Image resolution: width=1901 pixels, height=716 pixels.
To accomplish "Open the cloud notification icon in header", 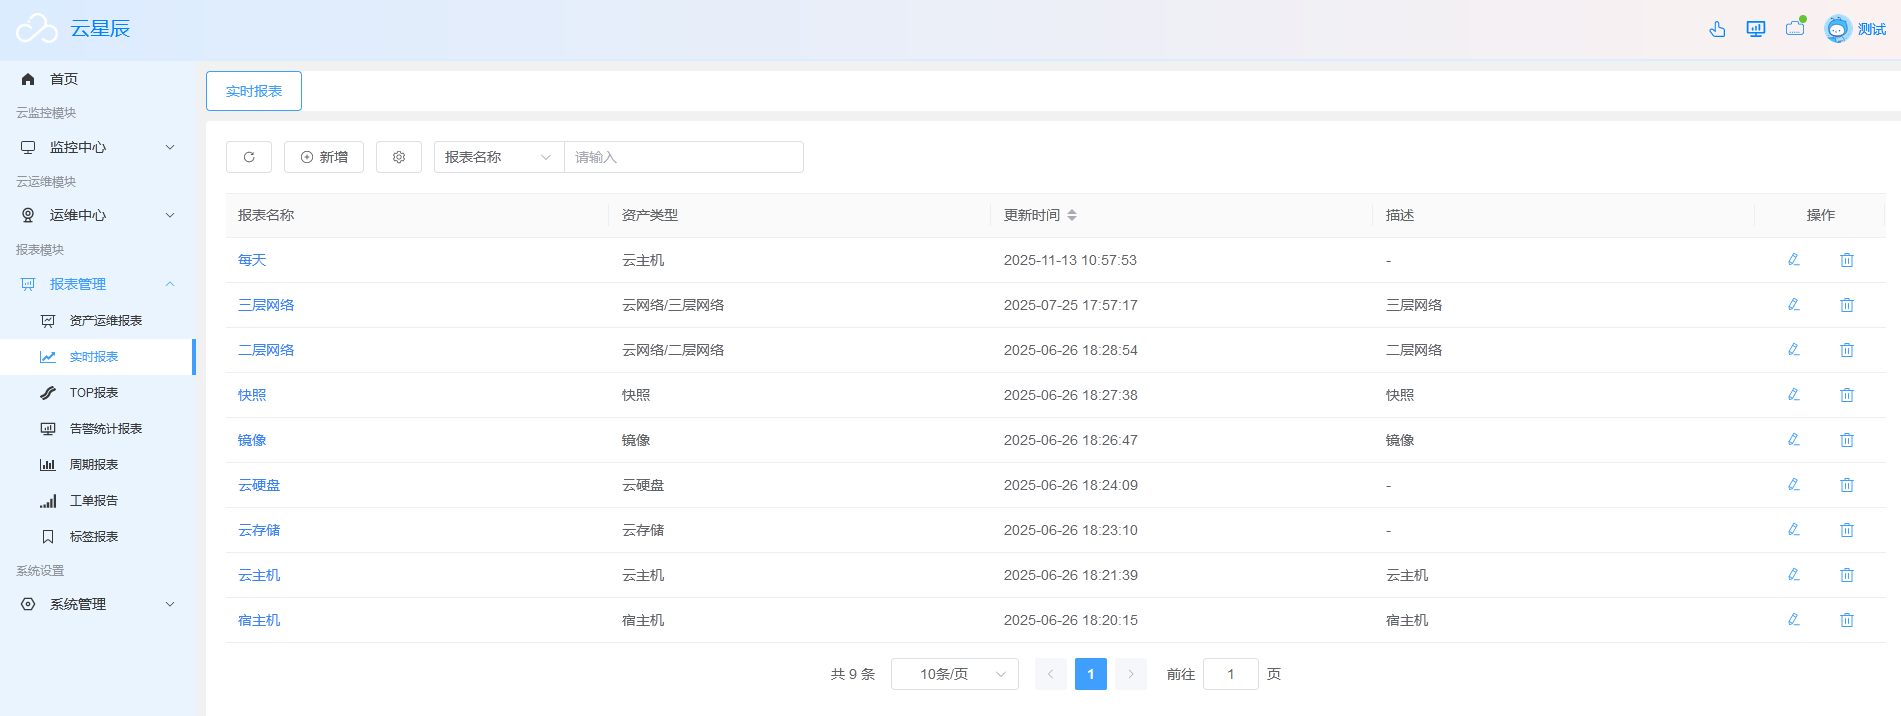I will (x=1795, y=28).
